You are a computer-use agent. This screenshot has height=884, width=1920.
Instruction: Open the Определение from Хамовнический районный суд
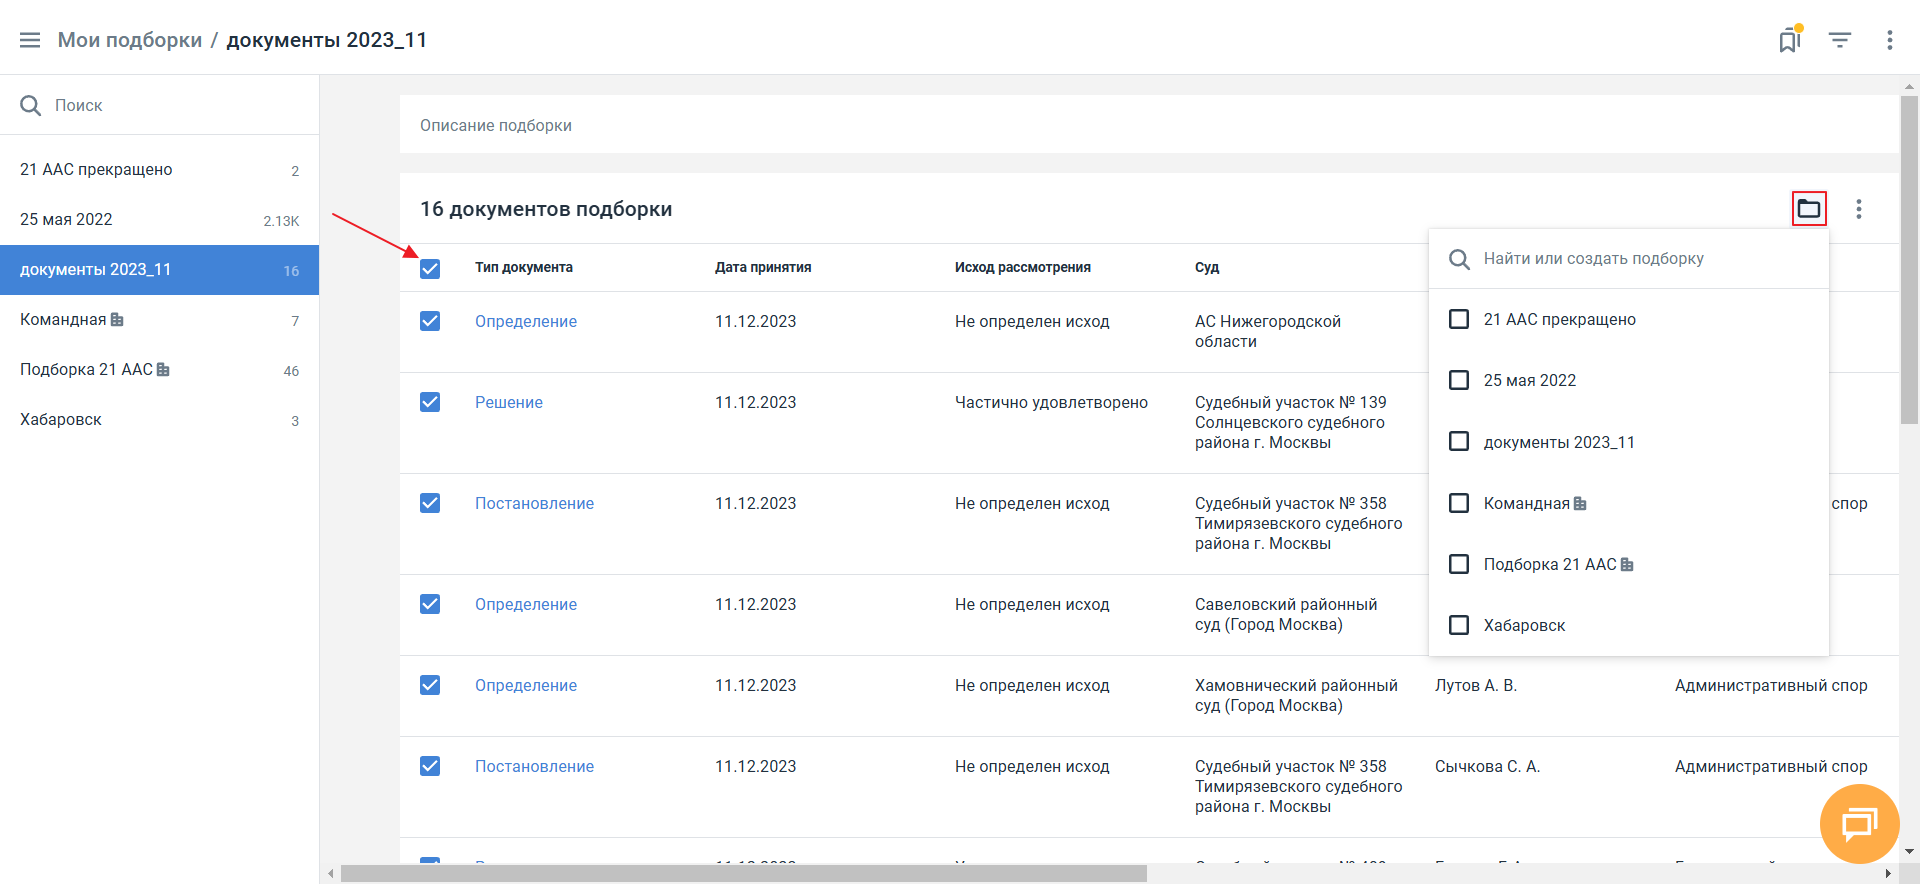[x=526, y=685]
